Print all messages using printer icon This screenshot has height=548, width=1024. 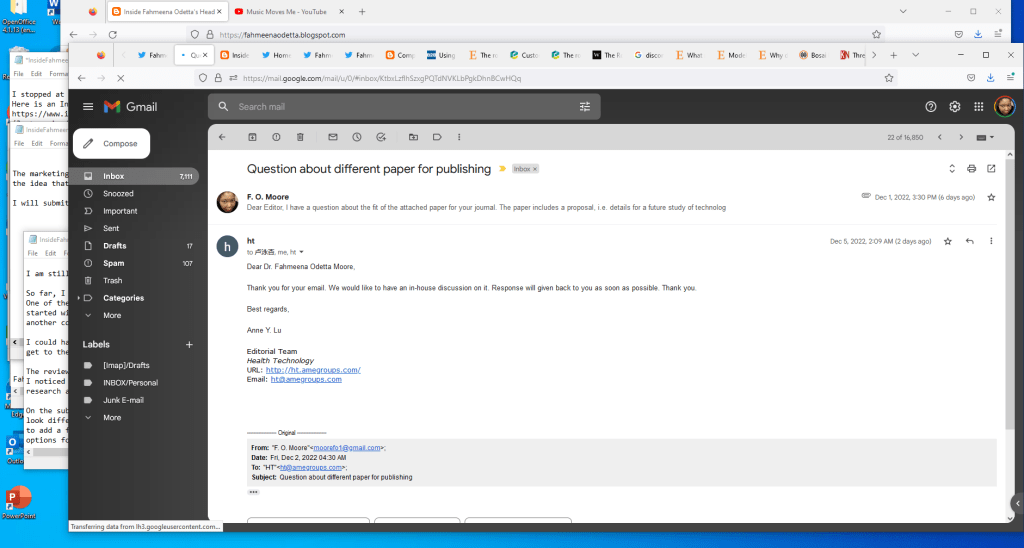point(971,169)
